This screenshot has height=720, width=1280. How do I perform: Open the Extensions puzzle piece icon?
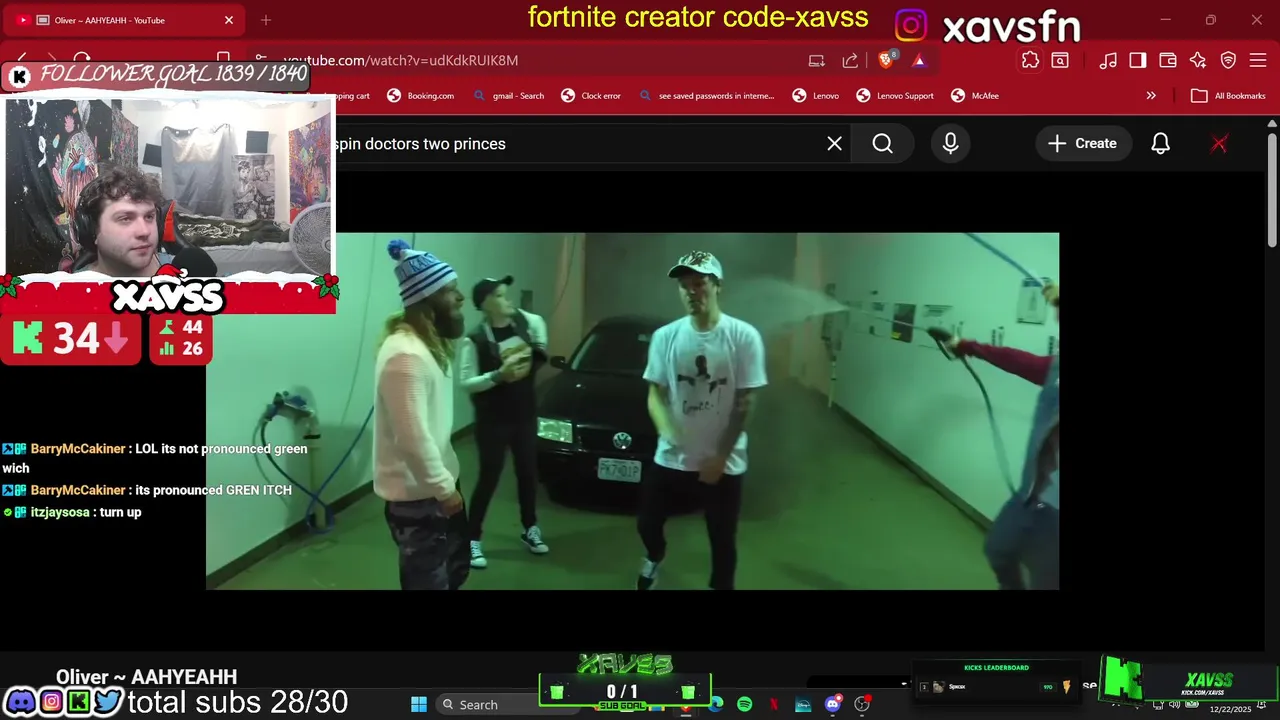1030,60
